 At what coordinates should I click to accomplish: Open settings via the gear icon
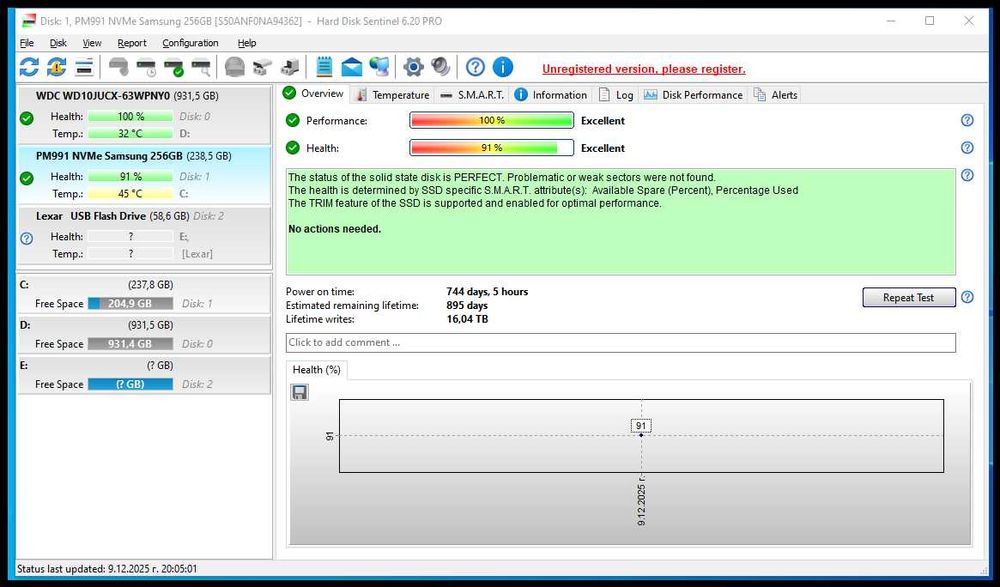[413, 67]
